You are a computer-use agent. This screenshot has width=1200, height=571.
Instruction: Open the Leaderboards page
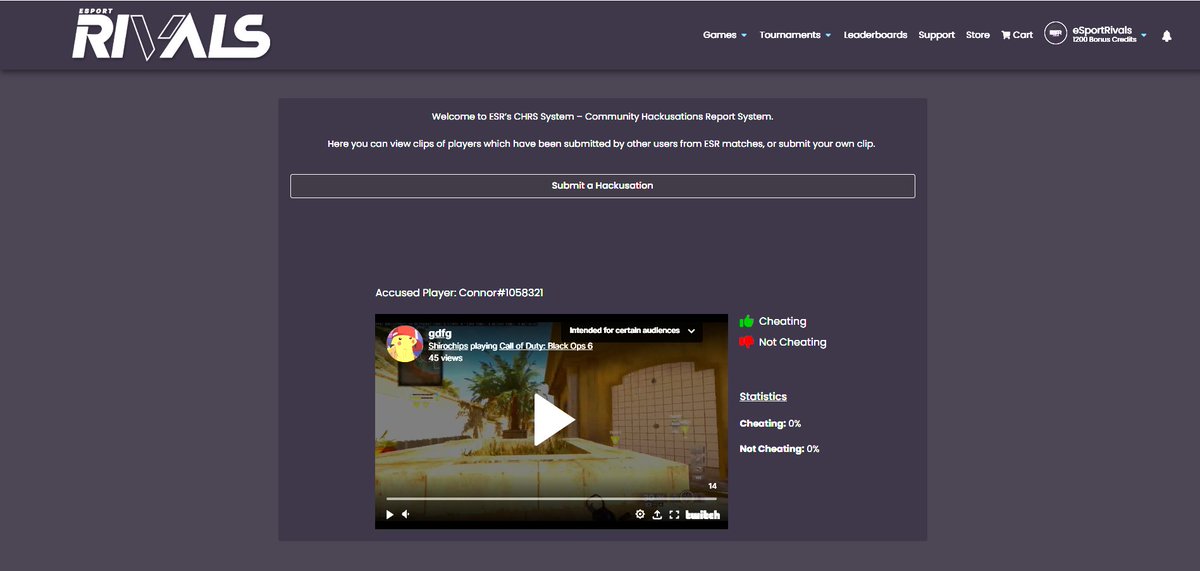tap(875, 35)
